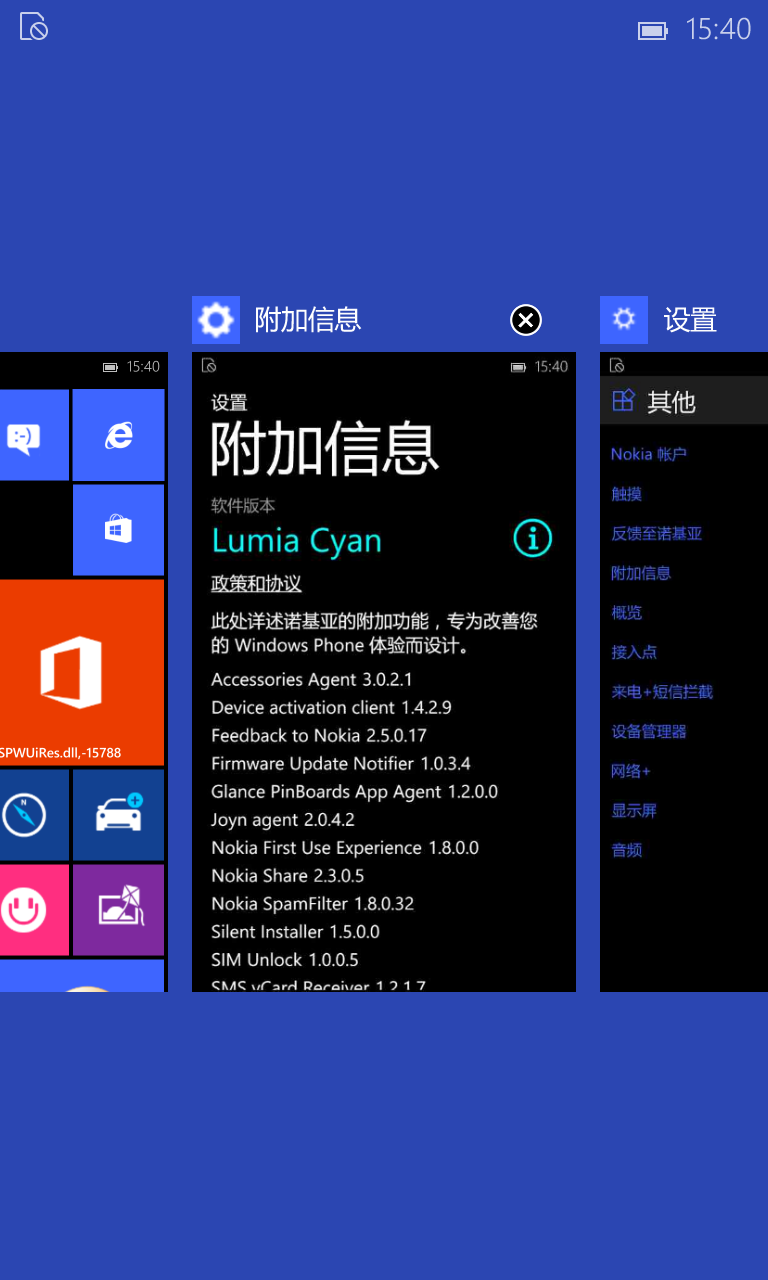Image resolution: width=768 pixels, height=1280 pixels.
Task: Select Joyn agent 2.0.4.2 entry
Action: tap(283, 820)
